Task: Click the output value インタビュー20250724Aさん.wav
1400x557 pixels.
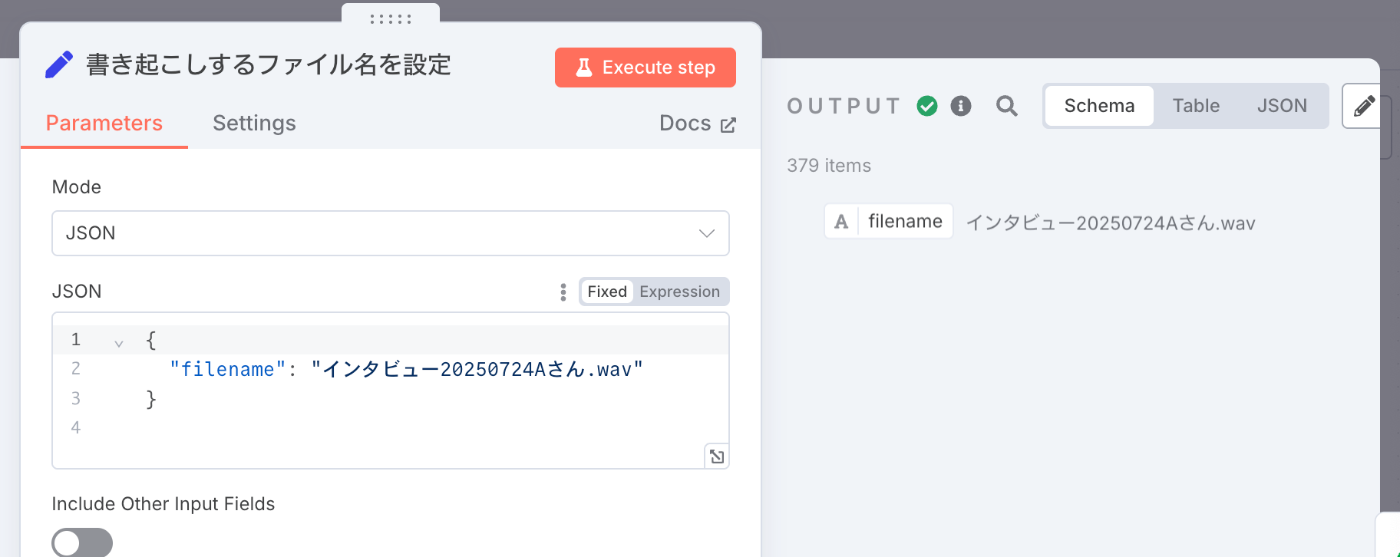Action: pos(1110,223)
